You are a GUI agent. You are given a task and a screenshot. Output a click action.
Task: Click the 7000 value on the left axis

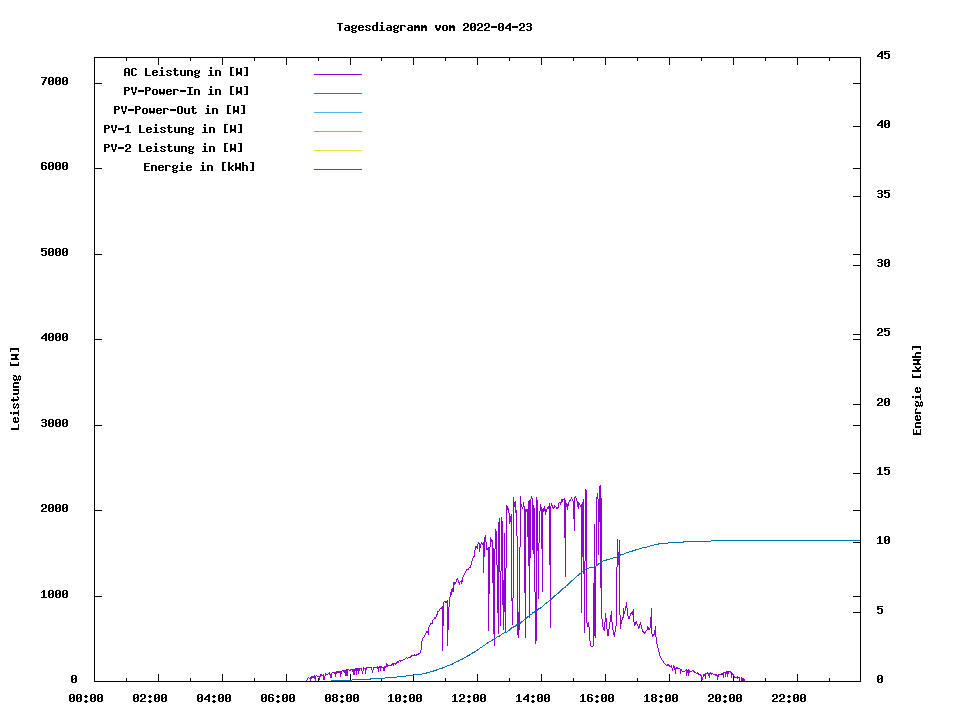coord(52,81)
